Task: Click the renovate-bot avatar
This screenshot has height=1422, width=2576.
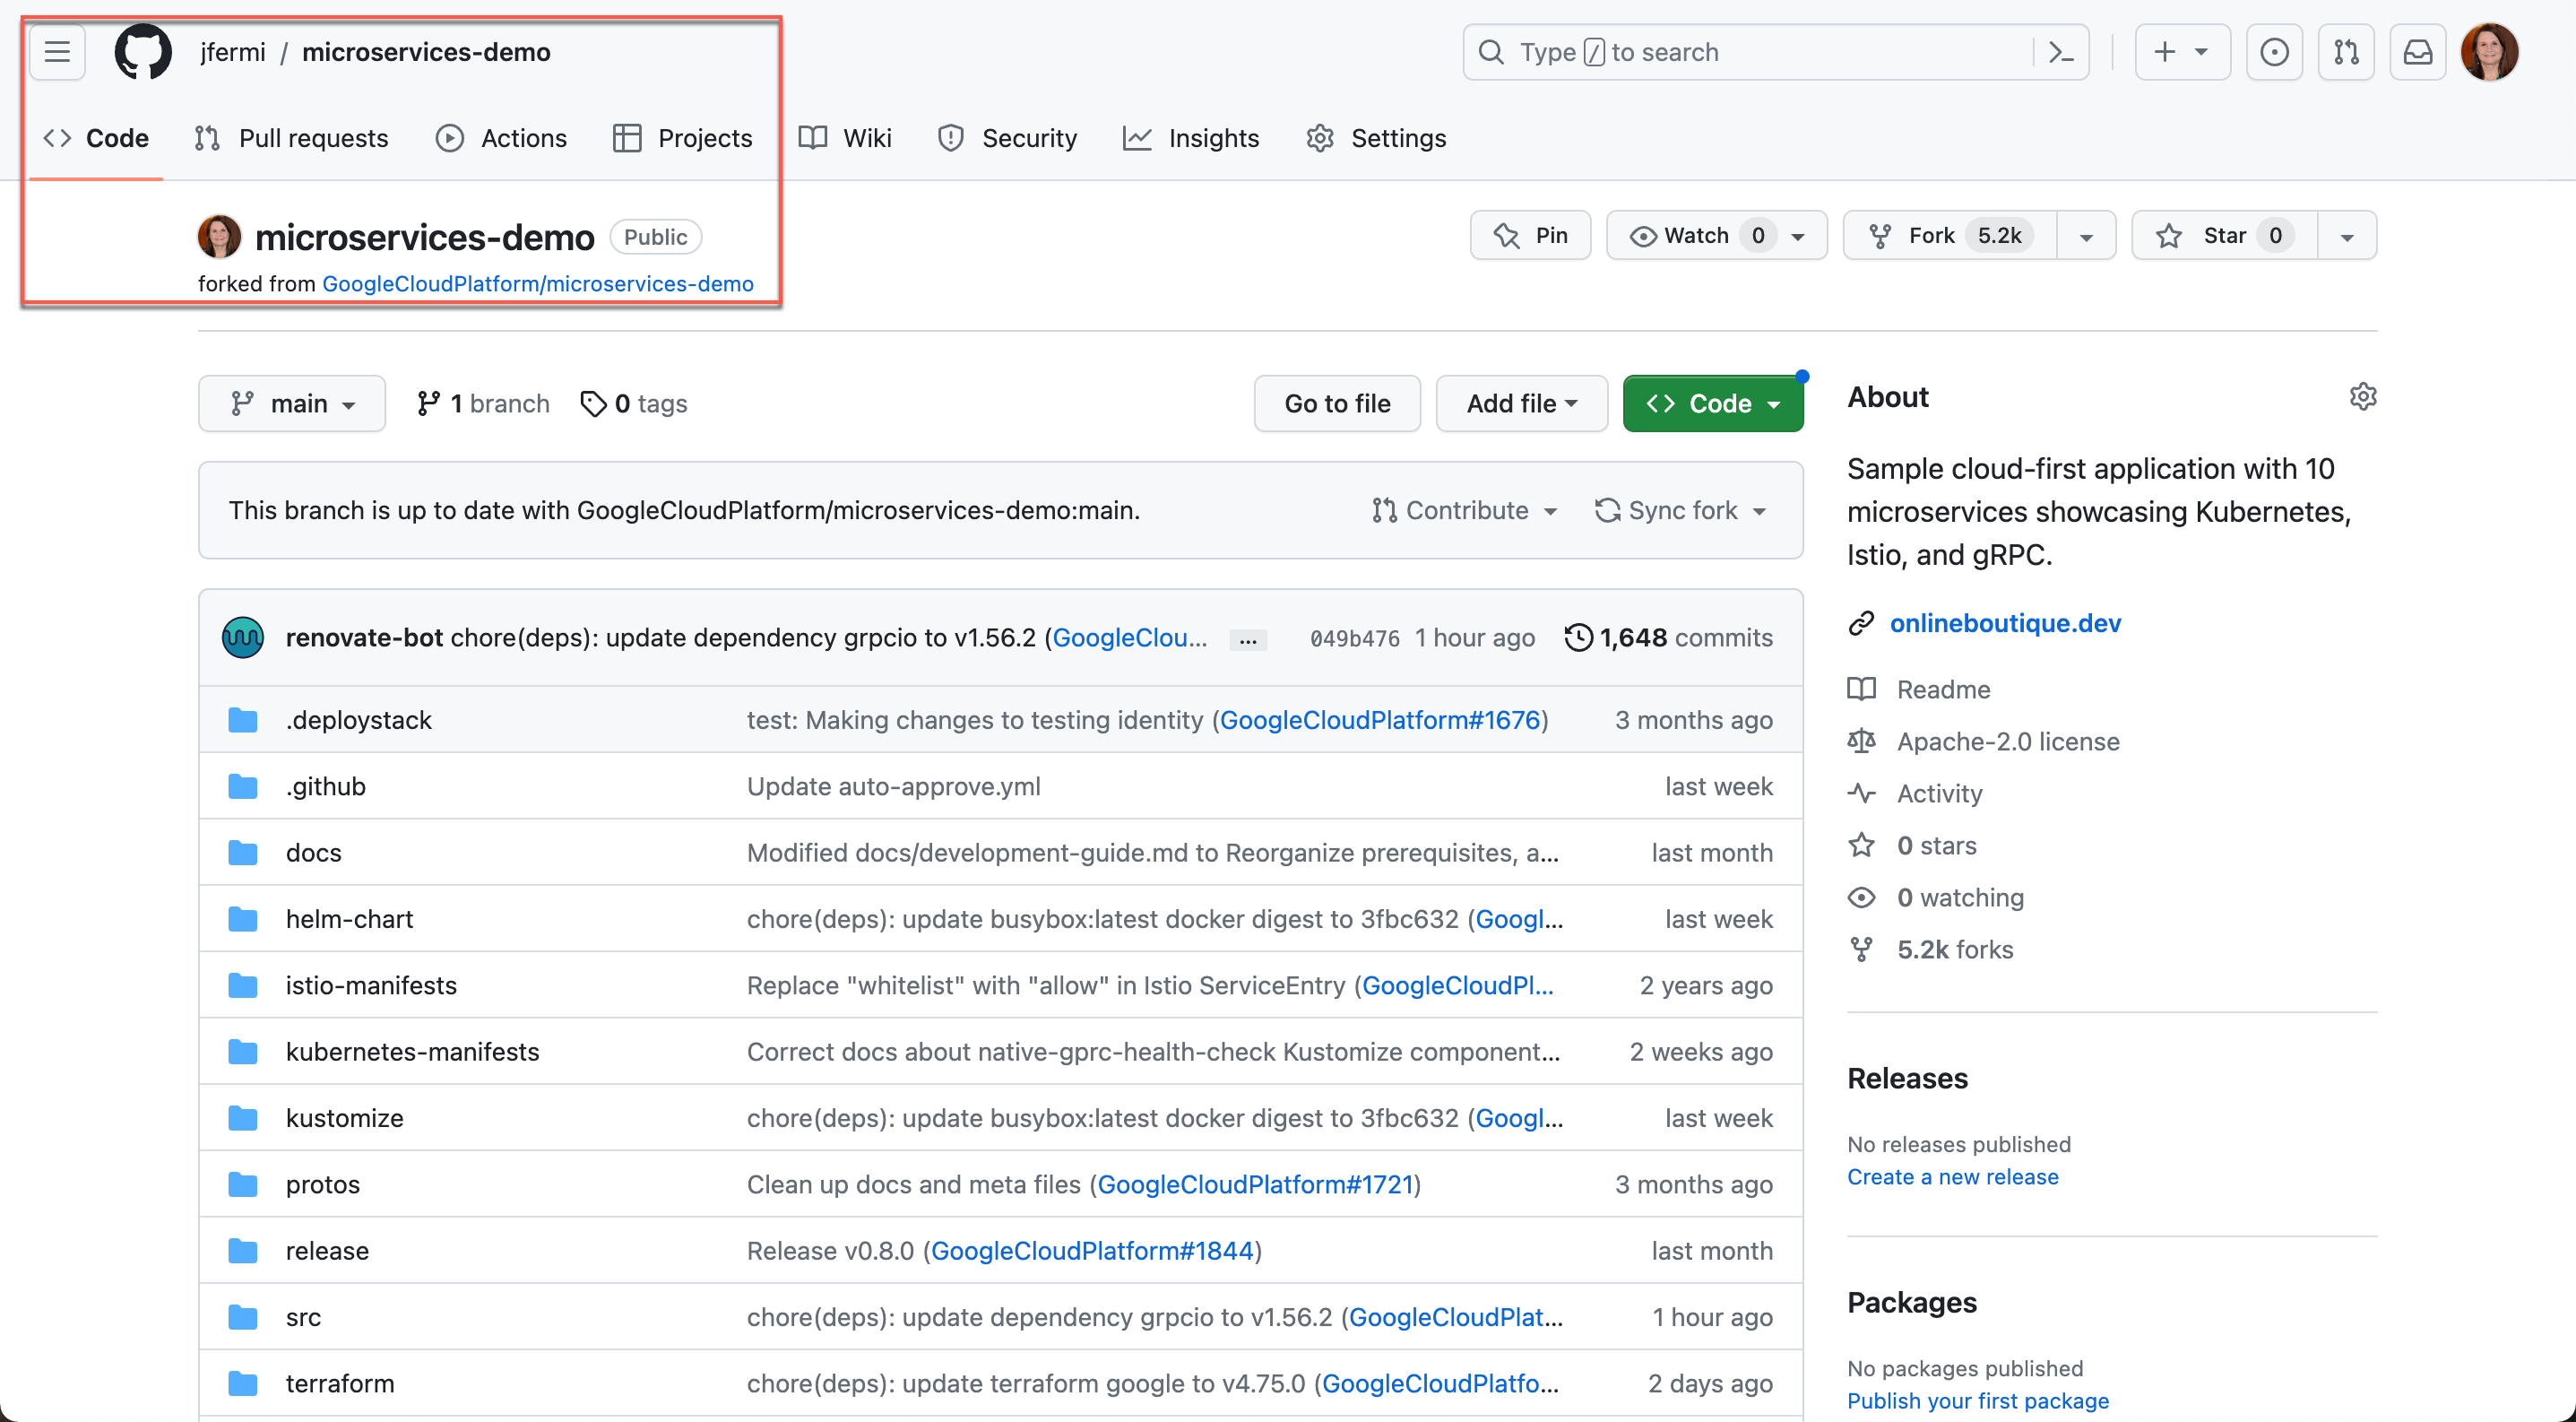Action: 243,637
